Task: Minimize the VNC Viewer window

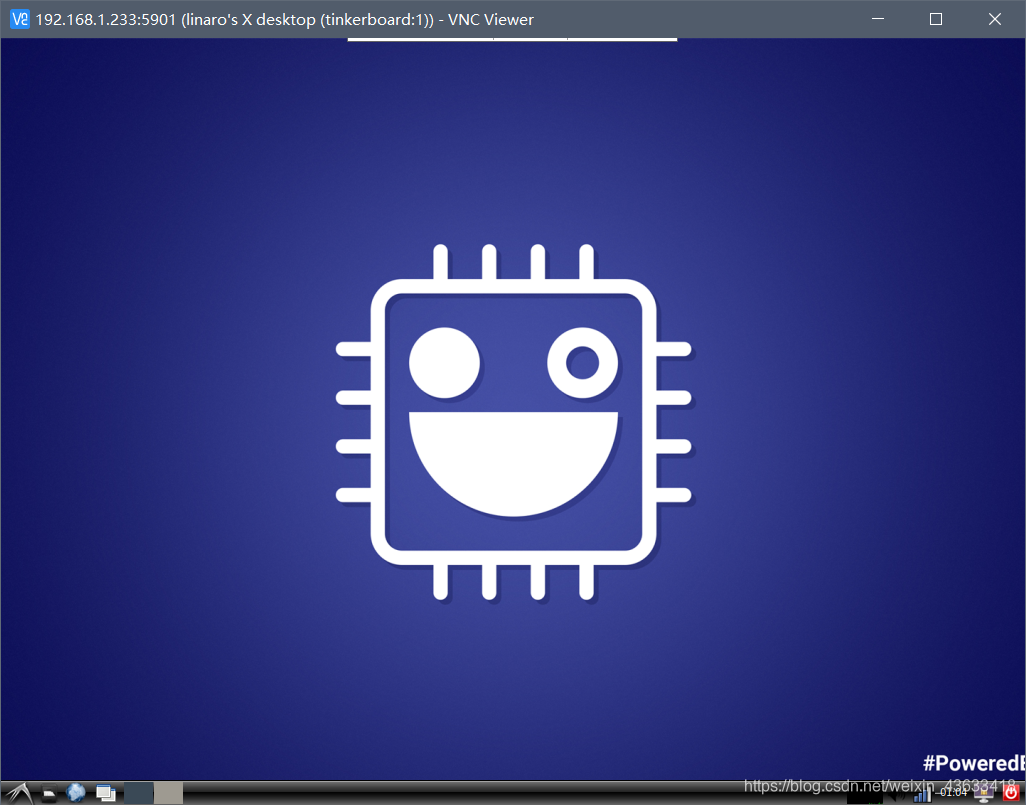Action: tap(878, 19)
